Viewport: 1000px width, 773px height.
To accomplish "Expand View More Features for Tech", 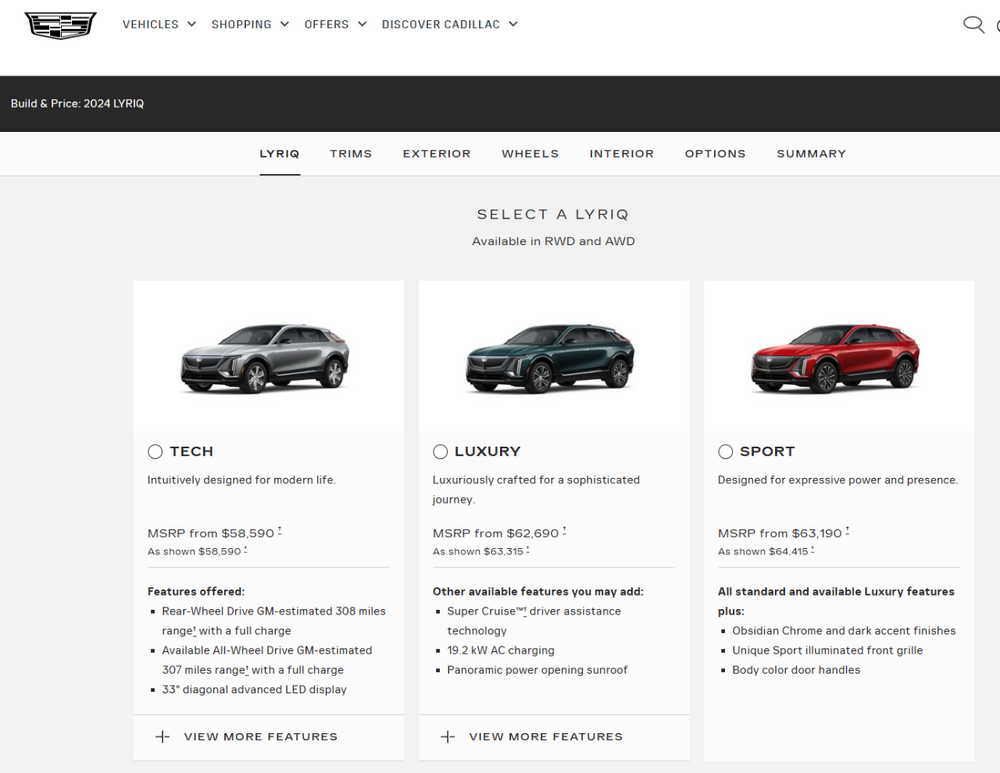I will 260,737.
